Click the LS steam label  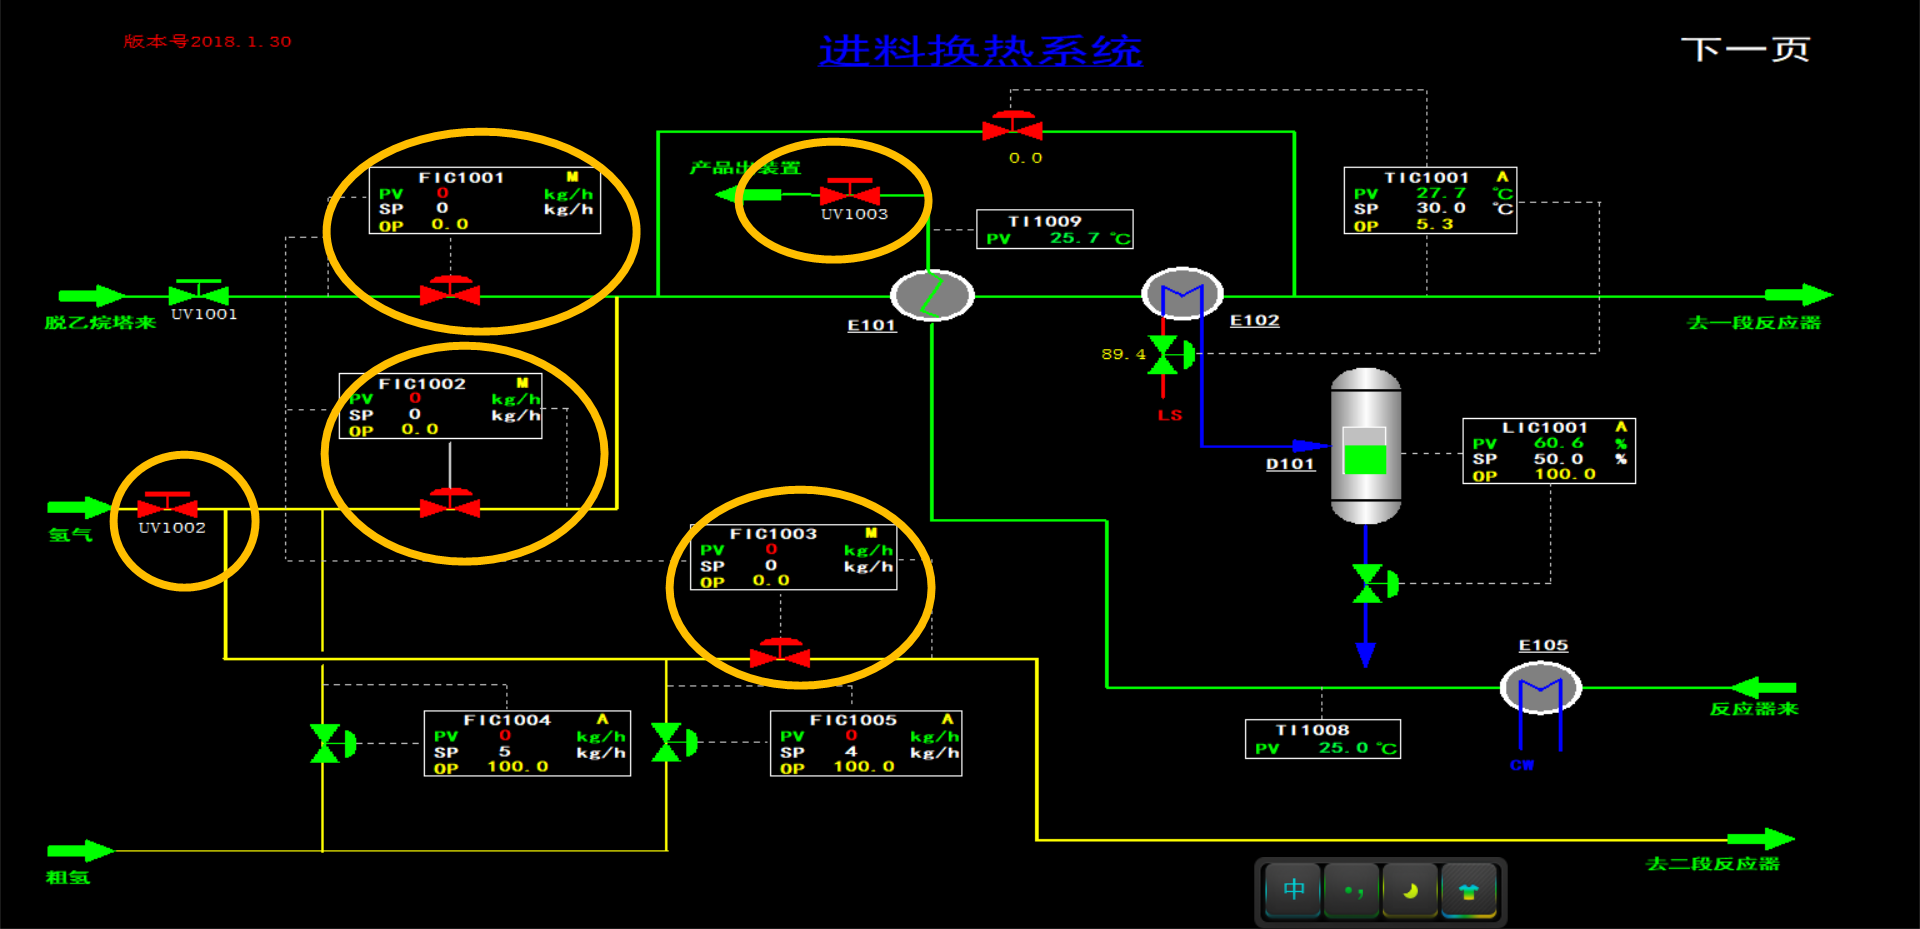click(1170, 415)
